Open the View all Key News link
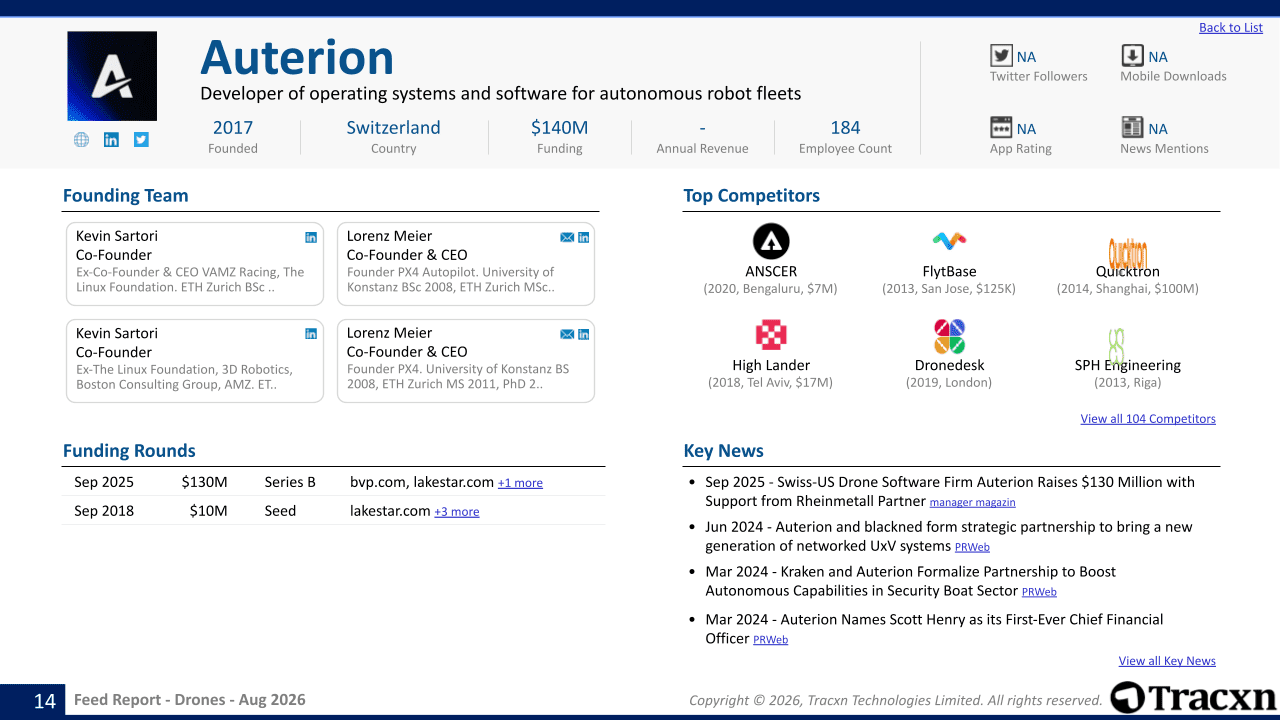 click(1167, 661)
